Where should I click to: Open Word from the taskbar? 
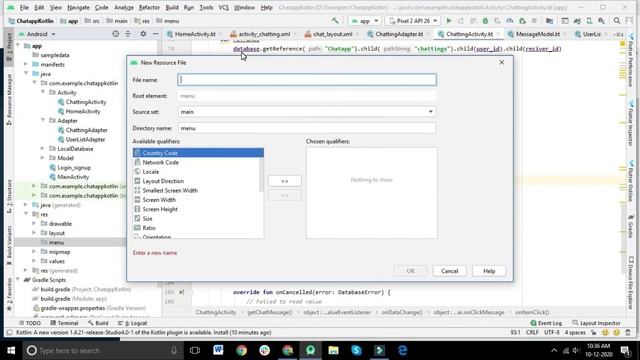[x=218, y=350]
